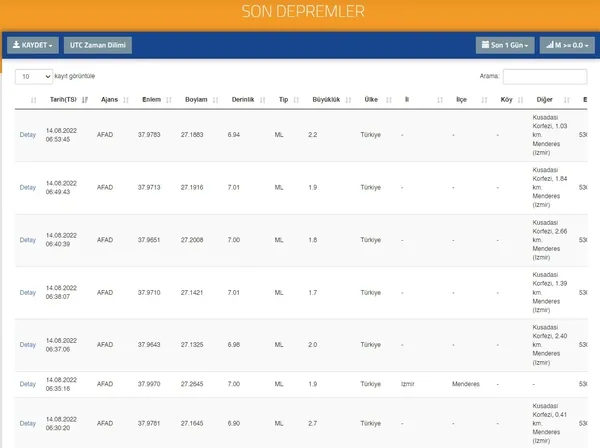Sort by the Derinlik column header
This screenshot has height=448, width=600.
click(243, 99)
